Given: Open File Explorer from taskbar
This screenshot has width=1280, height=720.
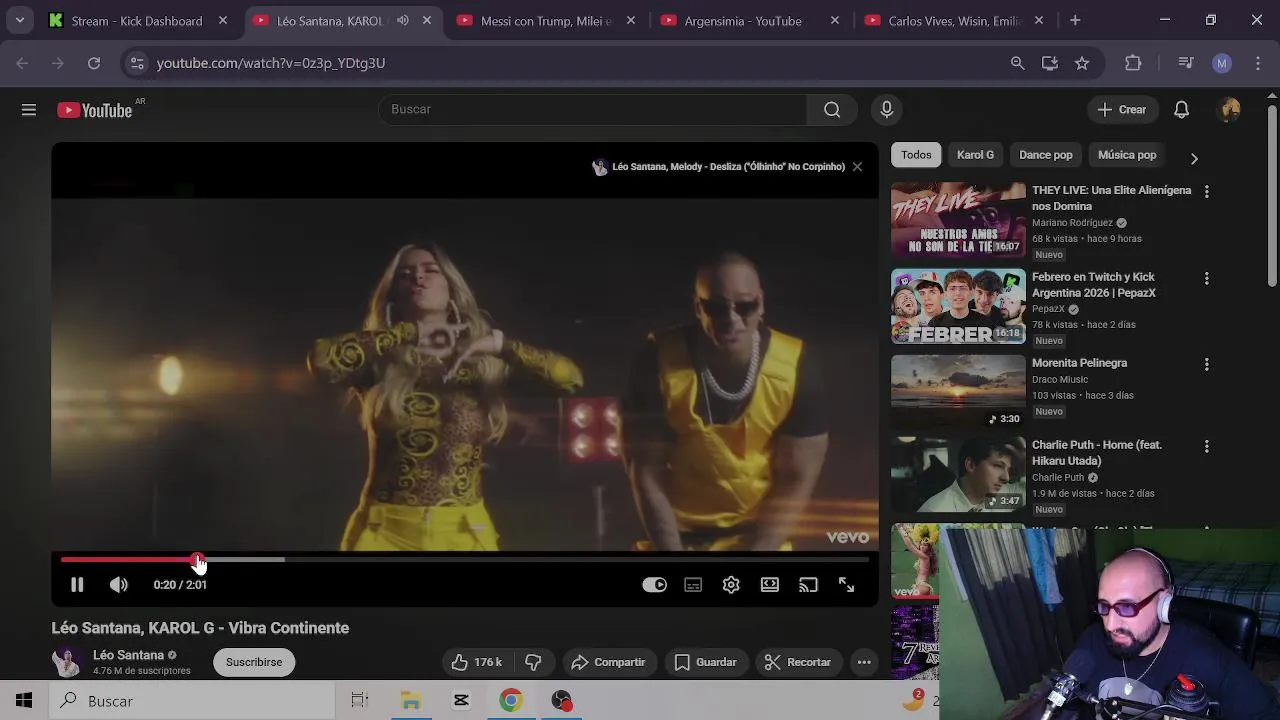Looking at the screenshot, I should click(410, 701).
